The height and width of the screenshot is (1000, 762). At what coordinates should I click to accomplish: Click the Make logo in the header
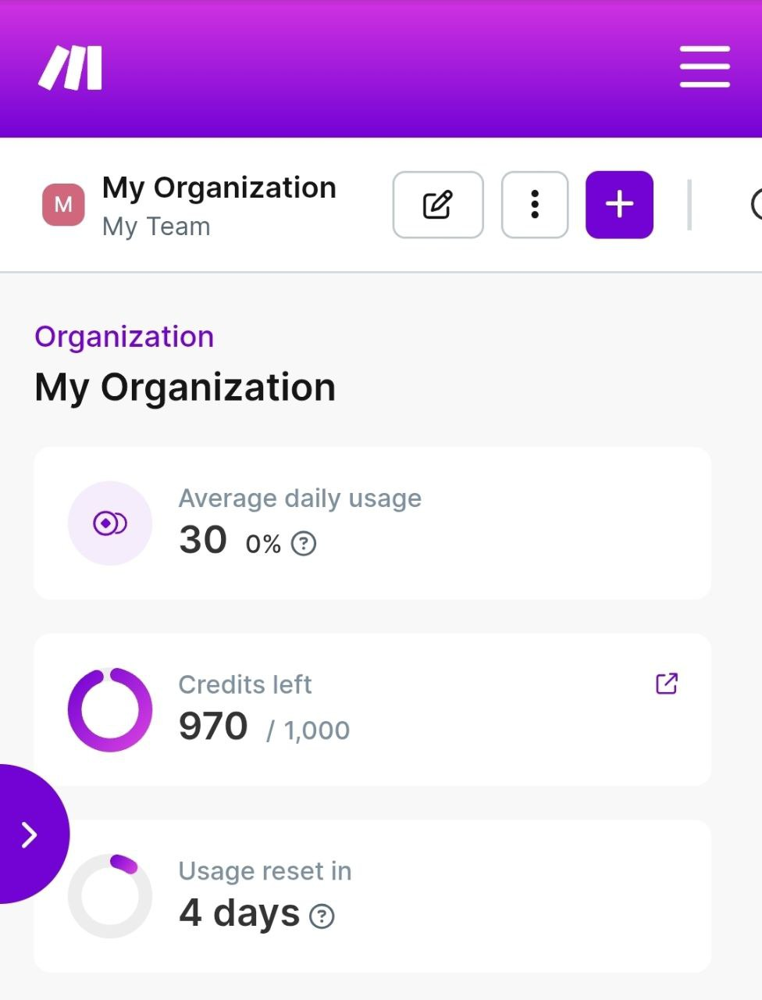(71, 69)
